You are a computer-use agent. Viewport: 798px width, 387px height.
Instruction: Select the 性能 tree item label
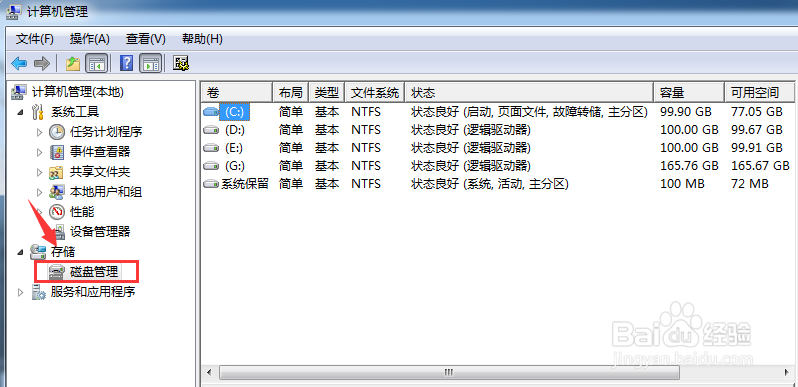click(x=82, y=212)
